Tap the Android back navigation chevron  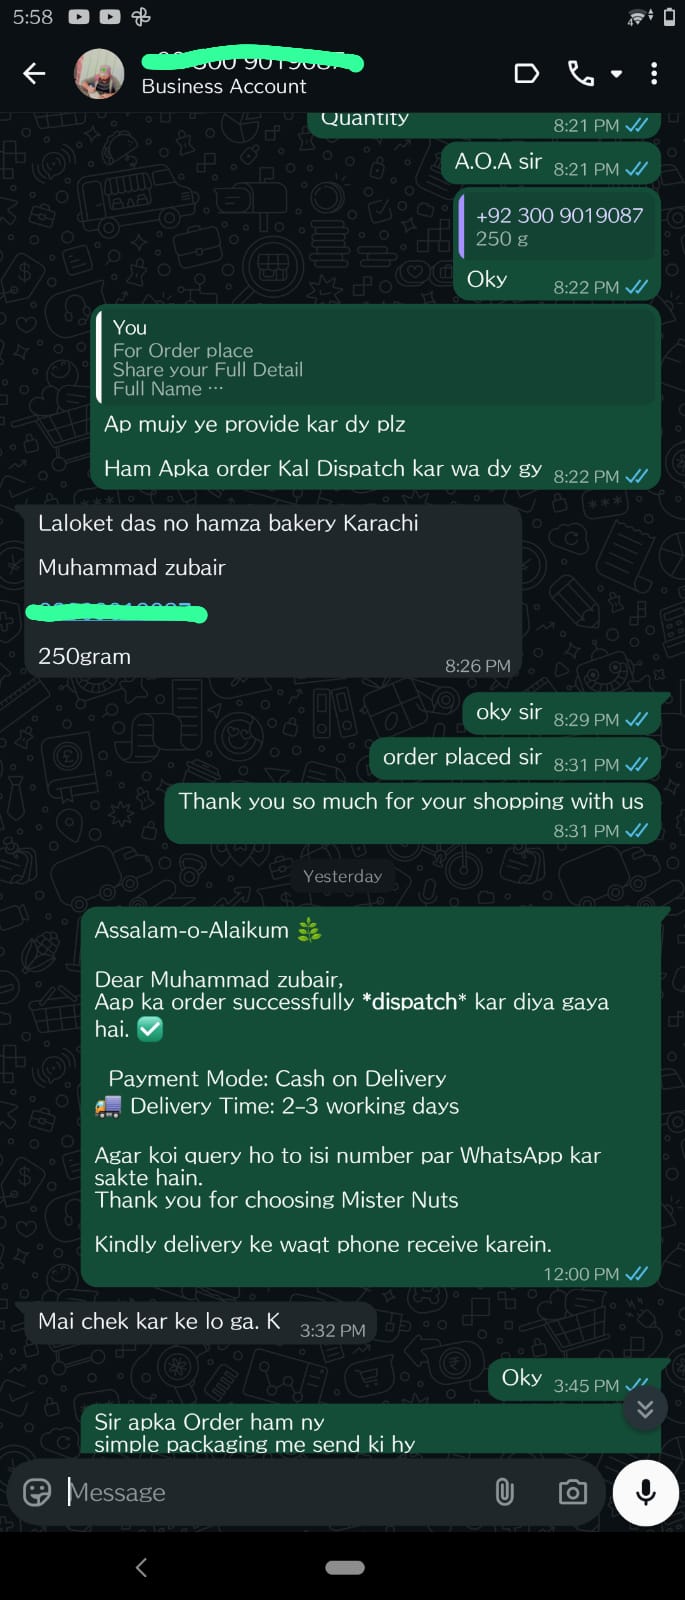[x=141, y=1567]
